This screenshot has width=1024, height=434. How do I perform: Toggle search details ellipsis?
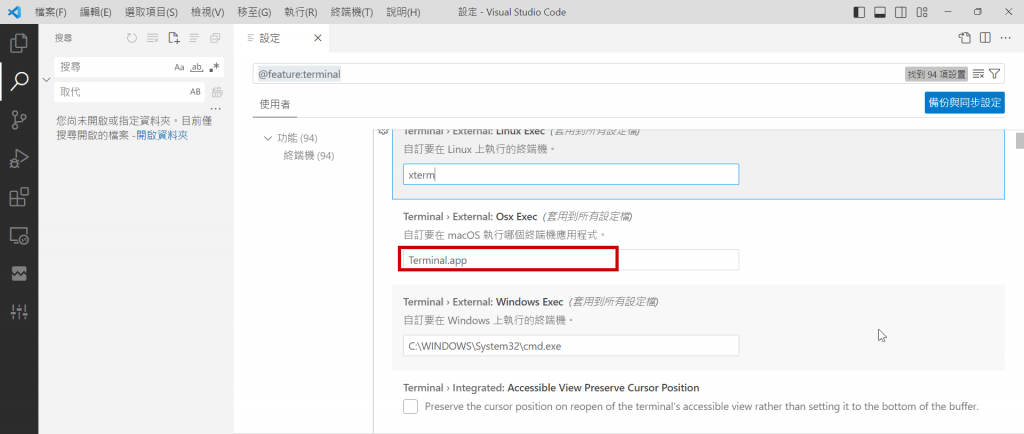pyautogui.click(x=216, y=108)
